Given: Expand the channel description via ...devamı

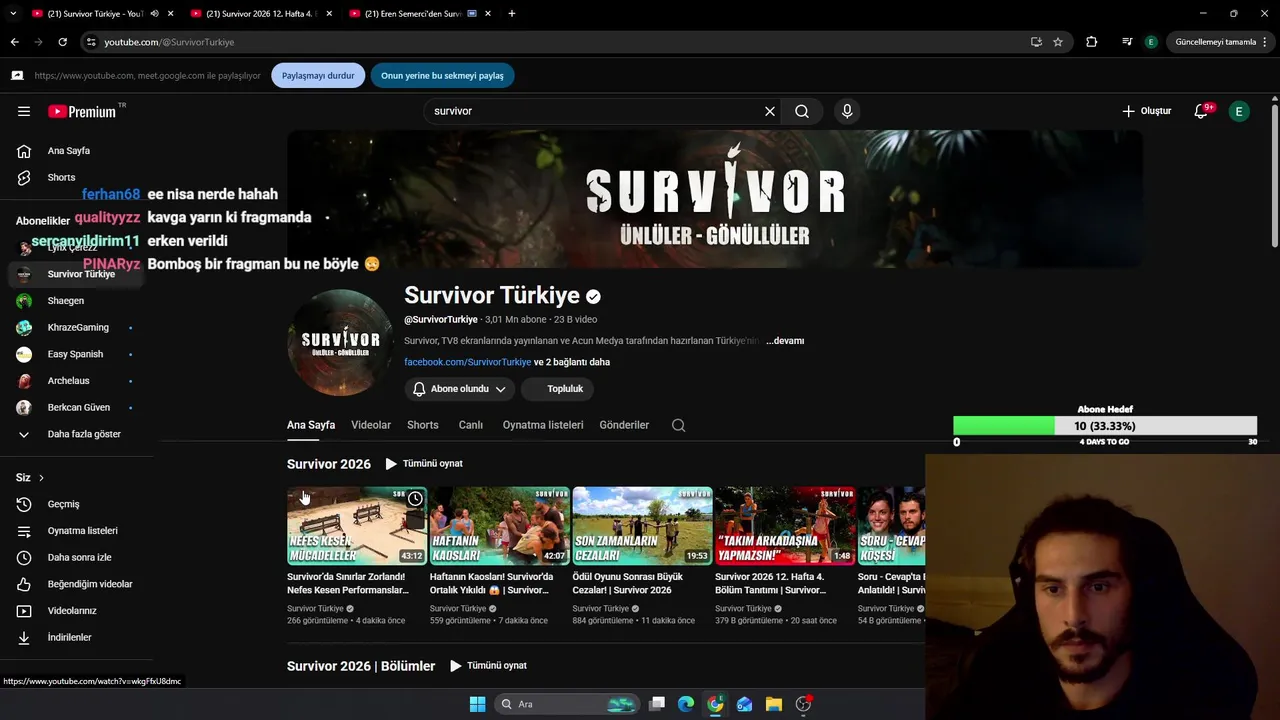Looking at the screenshot, I should [x=785, y=341].
